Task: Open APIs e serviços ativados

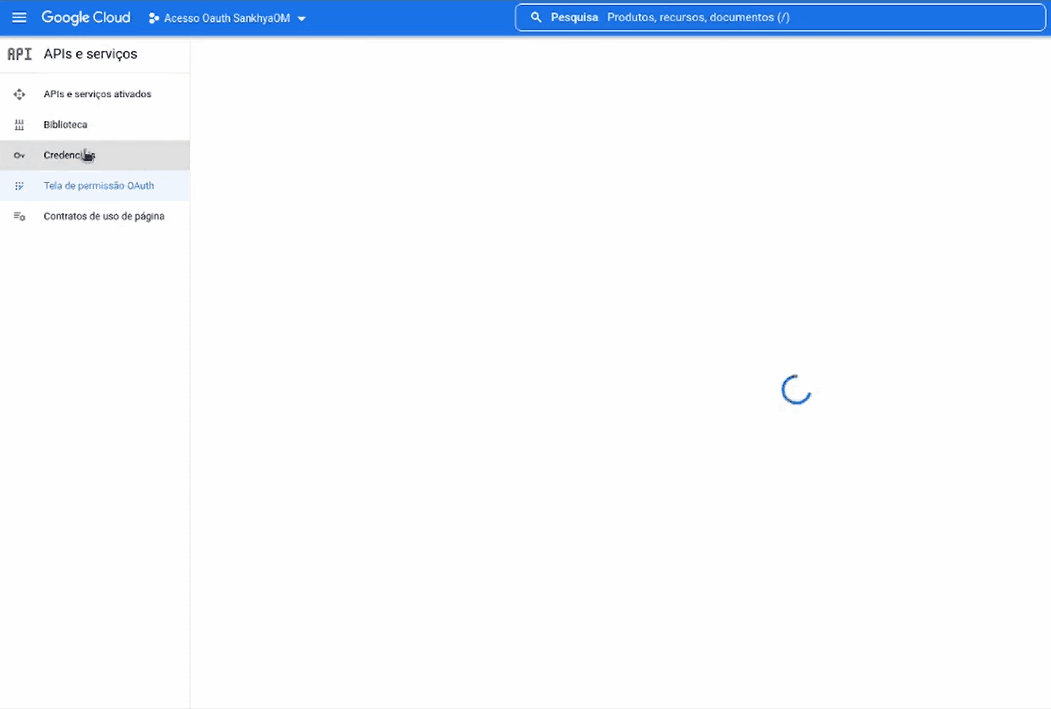Action: [x=95, y=94]
